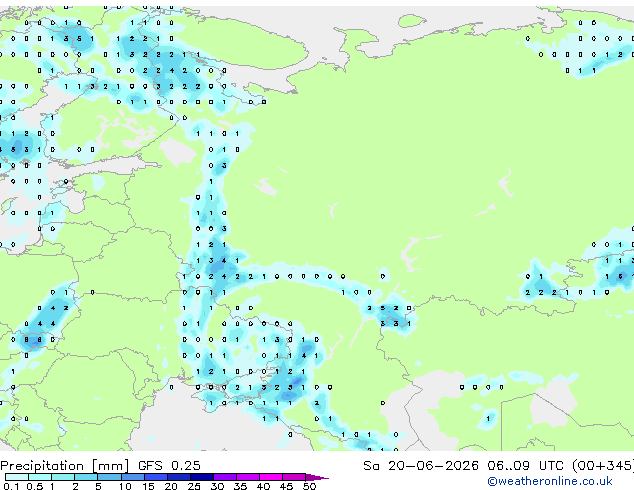Click the legend value label '0.1'
The image size is (634, 490).
pyautogui.click(x=11, y=486)
